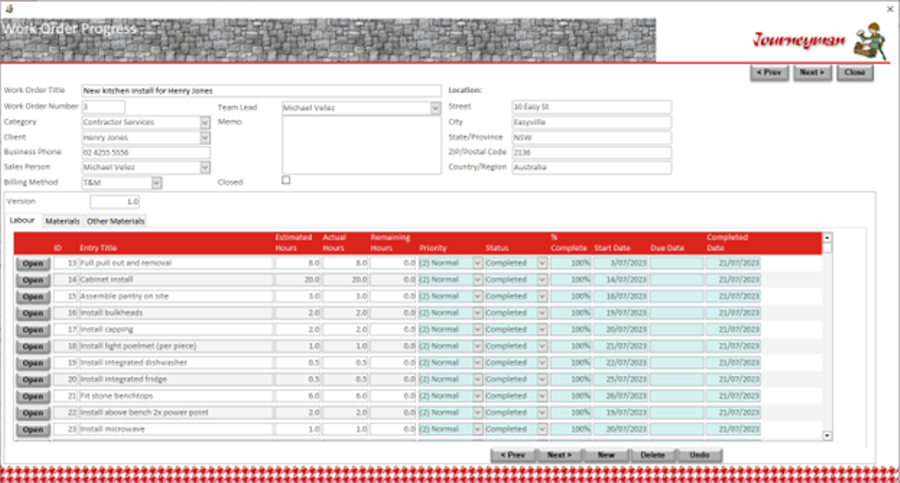
Task: Click the Work Order Number field
Action: coord(103,107)
